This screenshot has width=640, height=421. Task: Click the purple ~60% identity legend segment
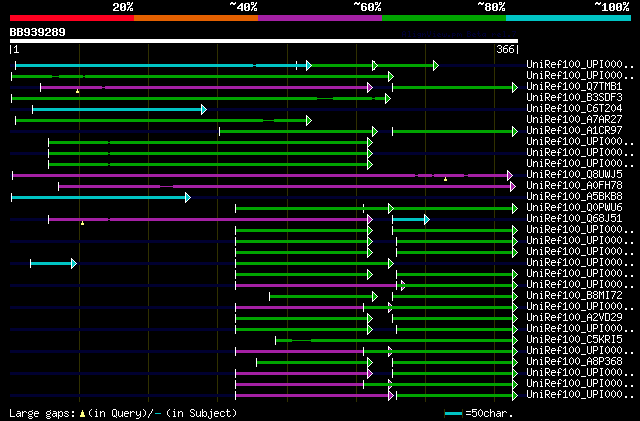[x=320, y=18]
